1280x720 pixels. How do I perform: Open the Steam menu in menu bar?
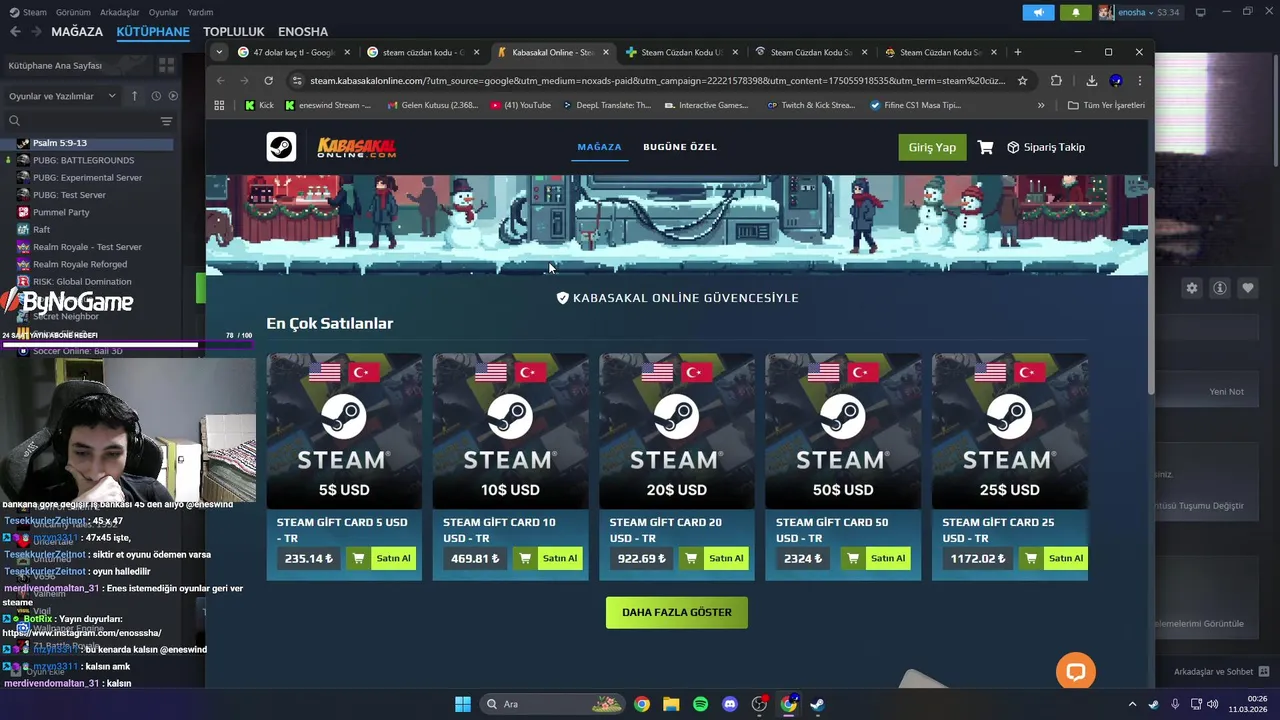(27, 12)
